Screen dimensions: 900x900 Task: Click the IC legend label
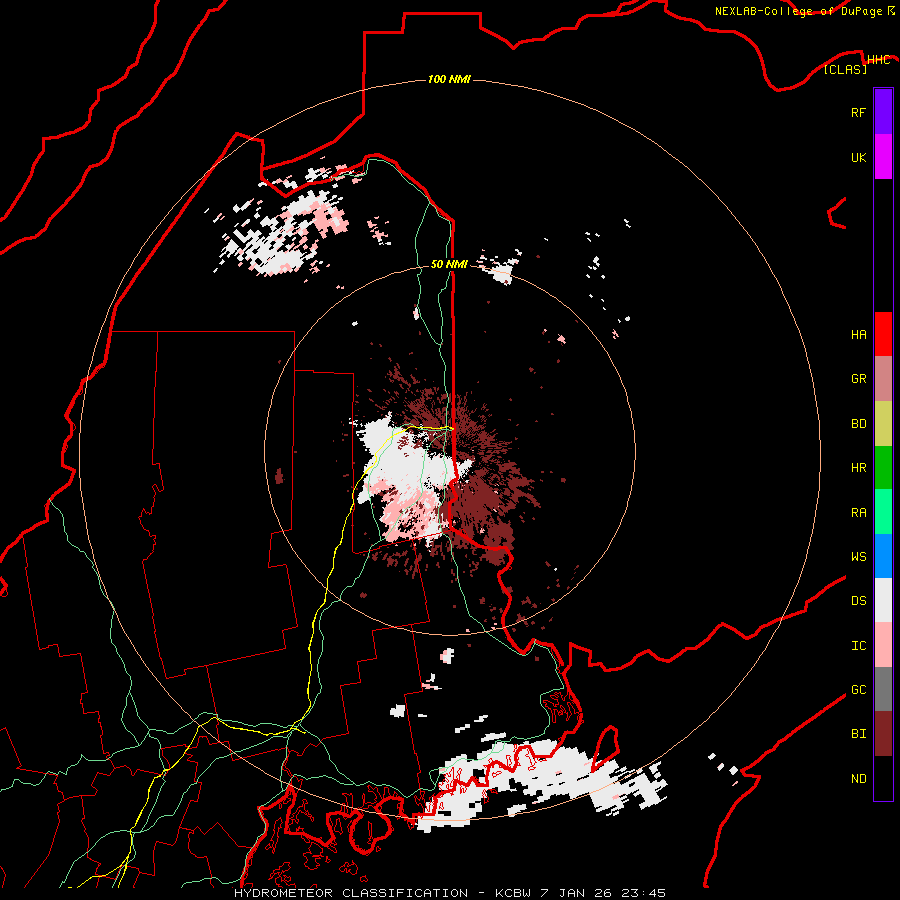858,646
